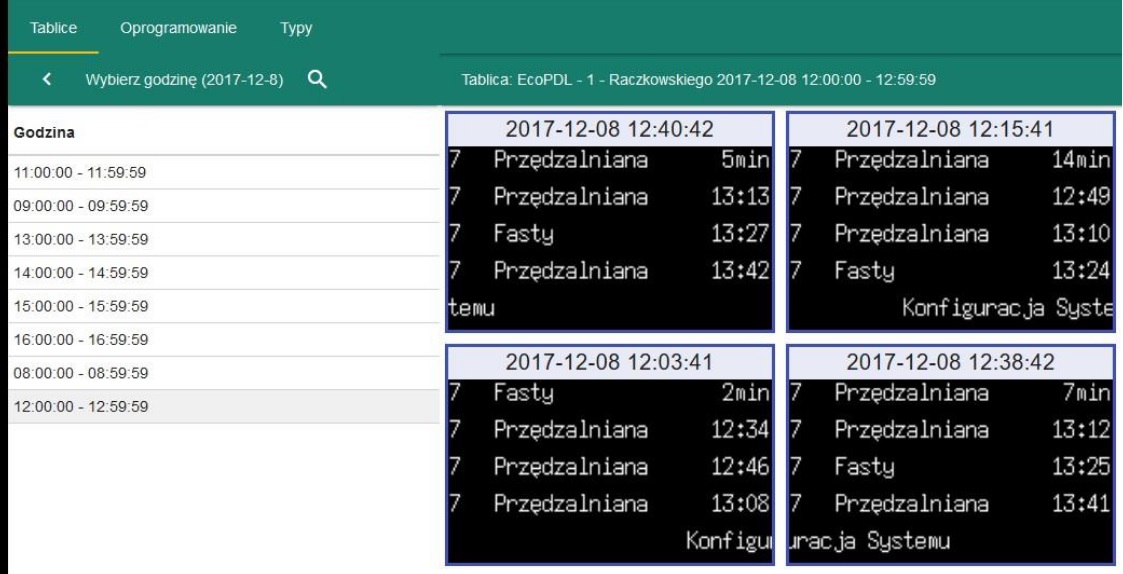Screen dimensions: 1123x574
Task: Open the 2017-12-08 12:15:41 board snapshot
Action: tap(950, 221)
